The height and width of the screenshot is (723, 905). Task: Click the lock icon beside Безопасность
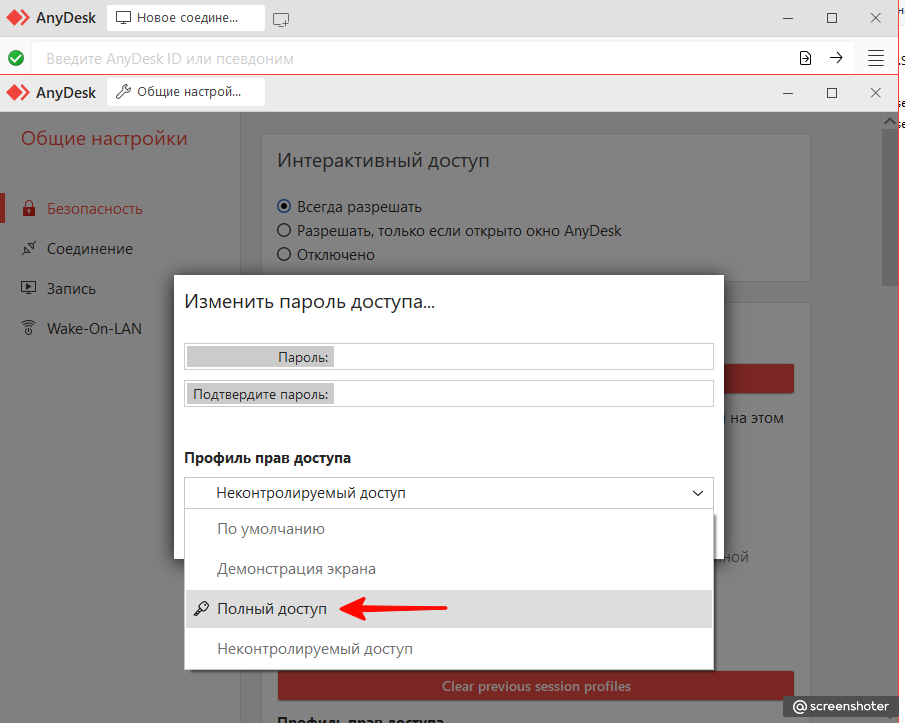28,208
